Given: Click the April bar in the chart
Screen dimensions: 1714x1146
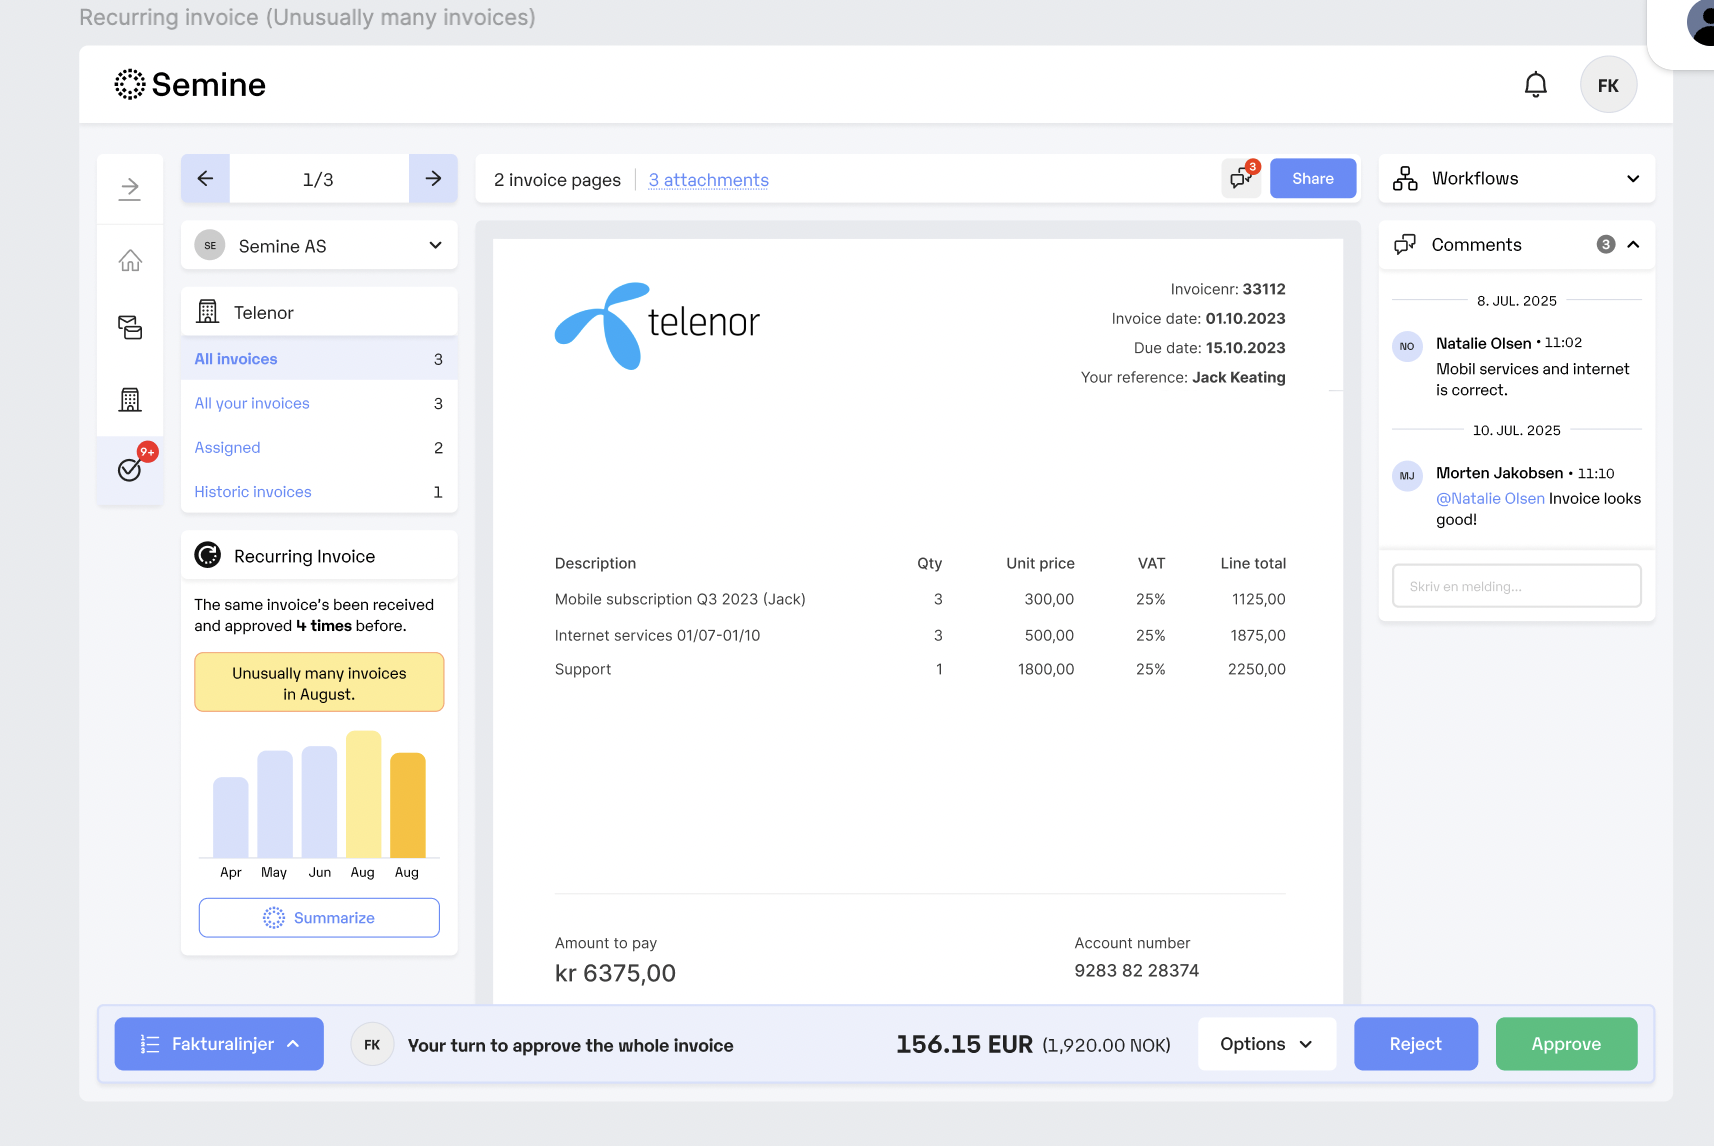Looking at the screenshot, I should pyautogui.click(x=231, y=817).
